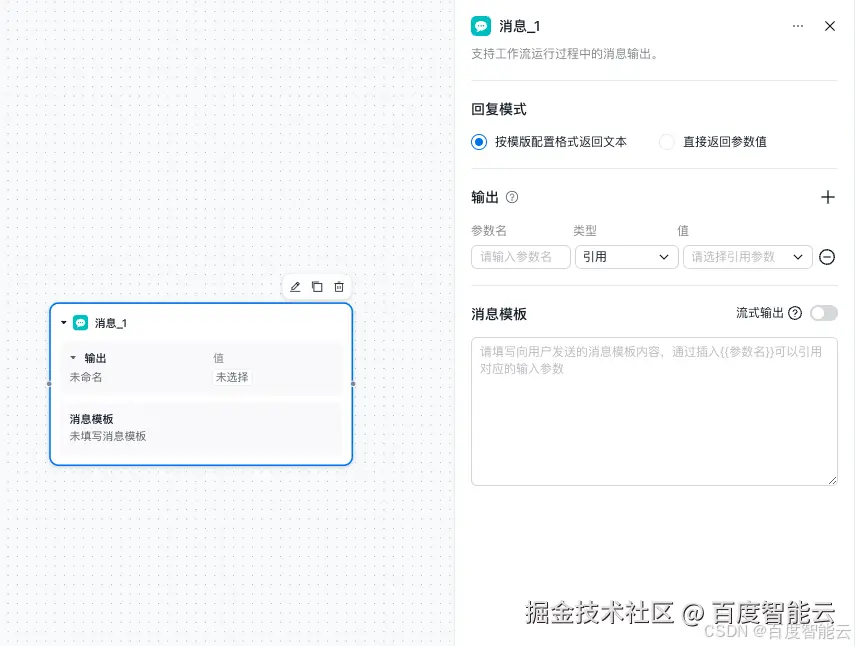Open the 引用 type dropdown

[626, 257]
